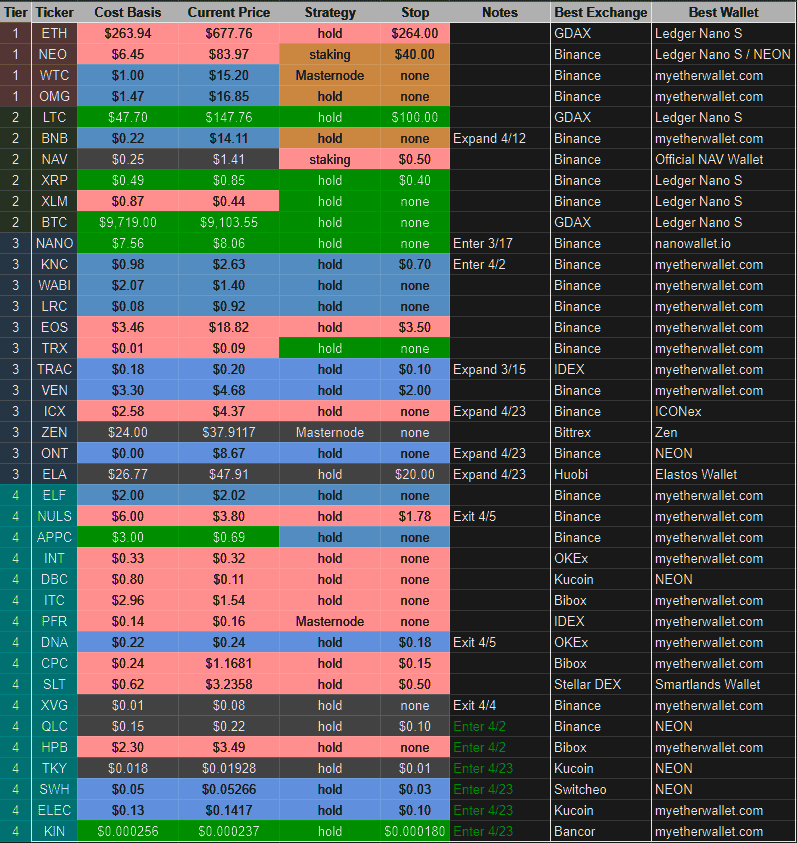Click the Notes column header
Image resolution: width=797 pixels, height=843 pixels.
coord(500,12)
